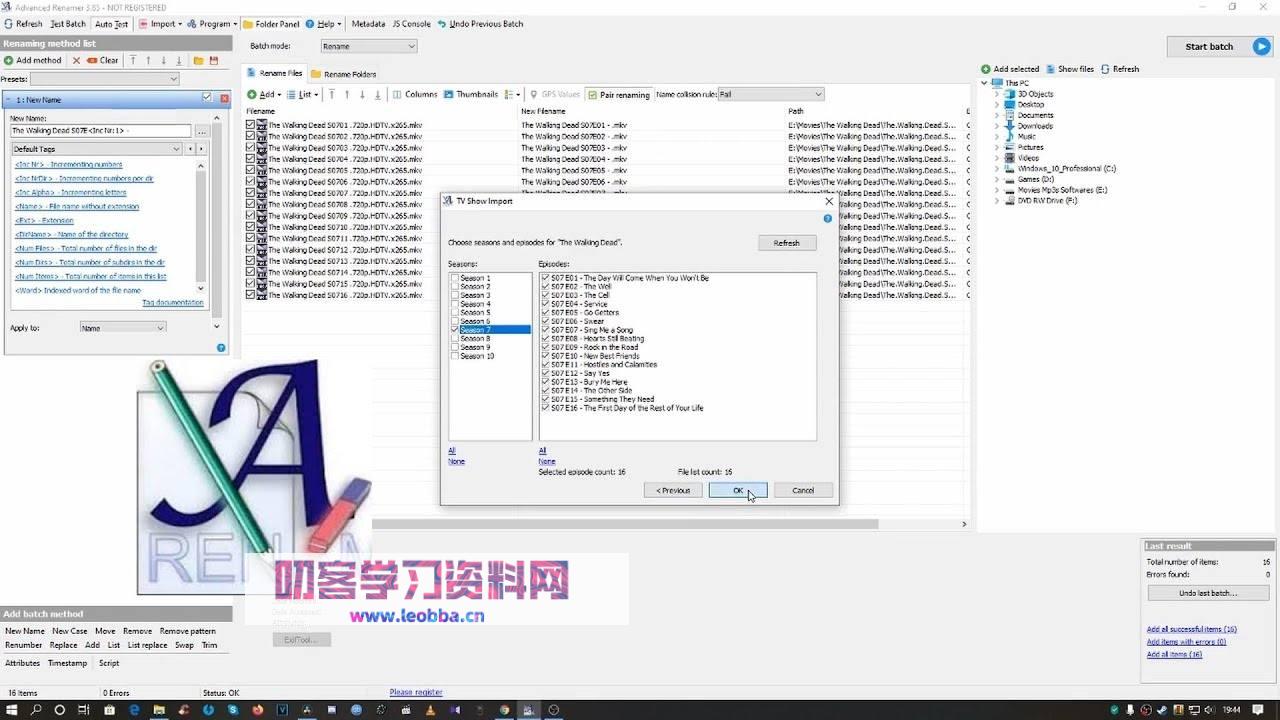Click the red X remove method icon

[76, 60]
